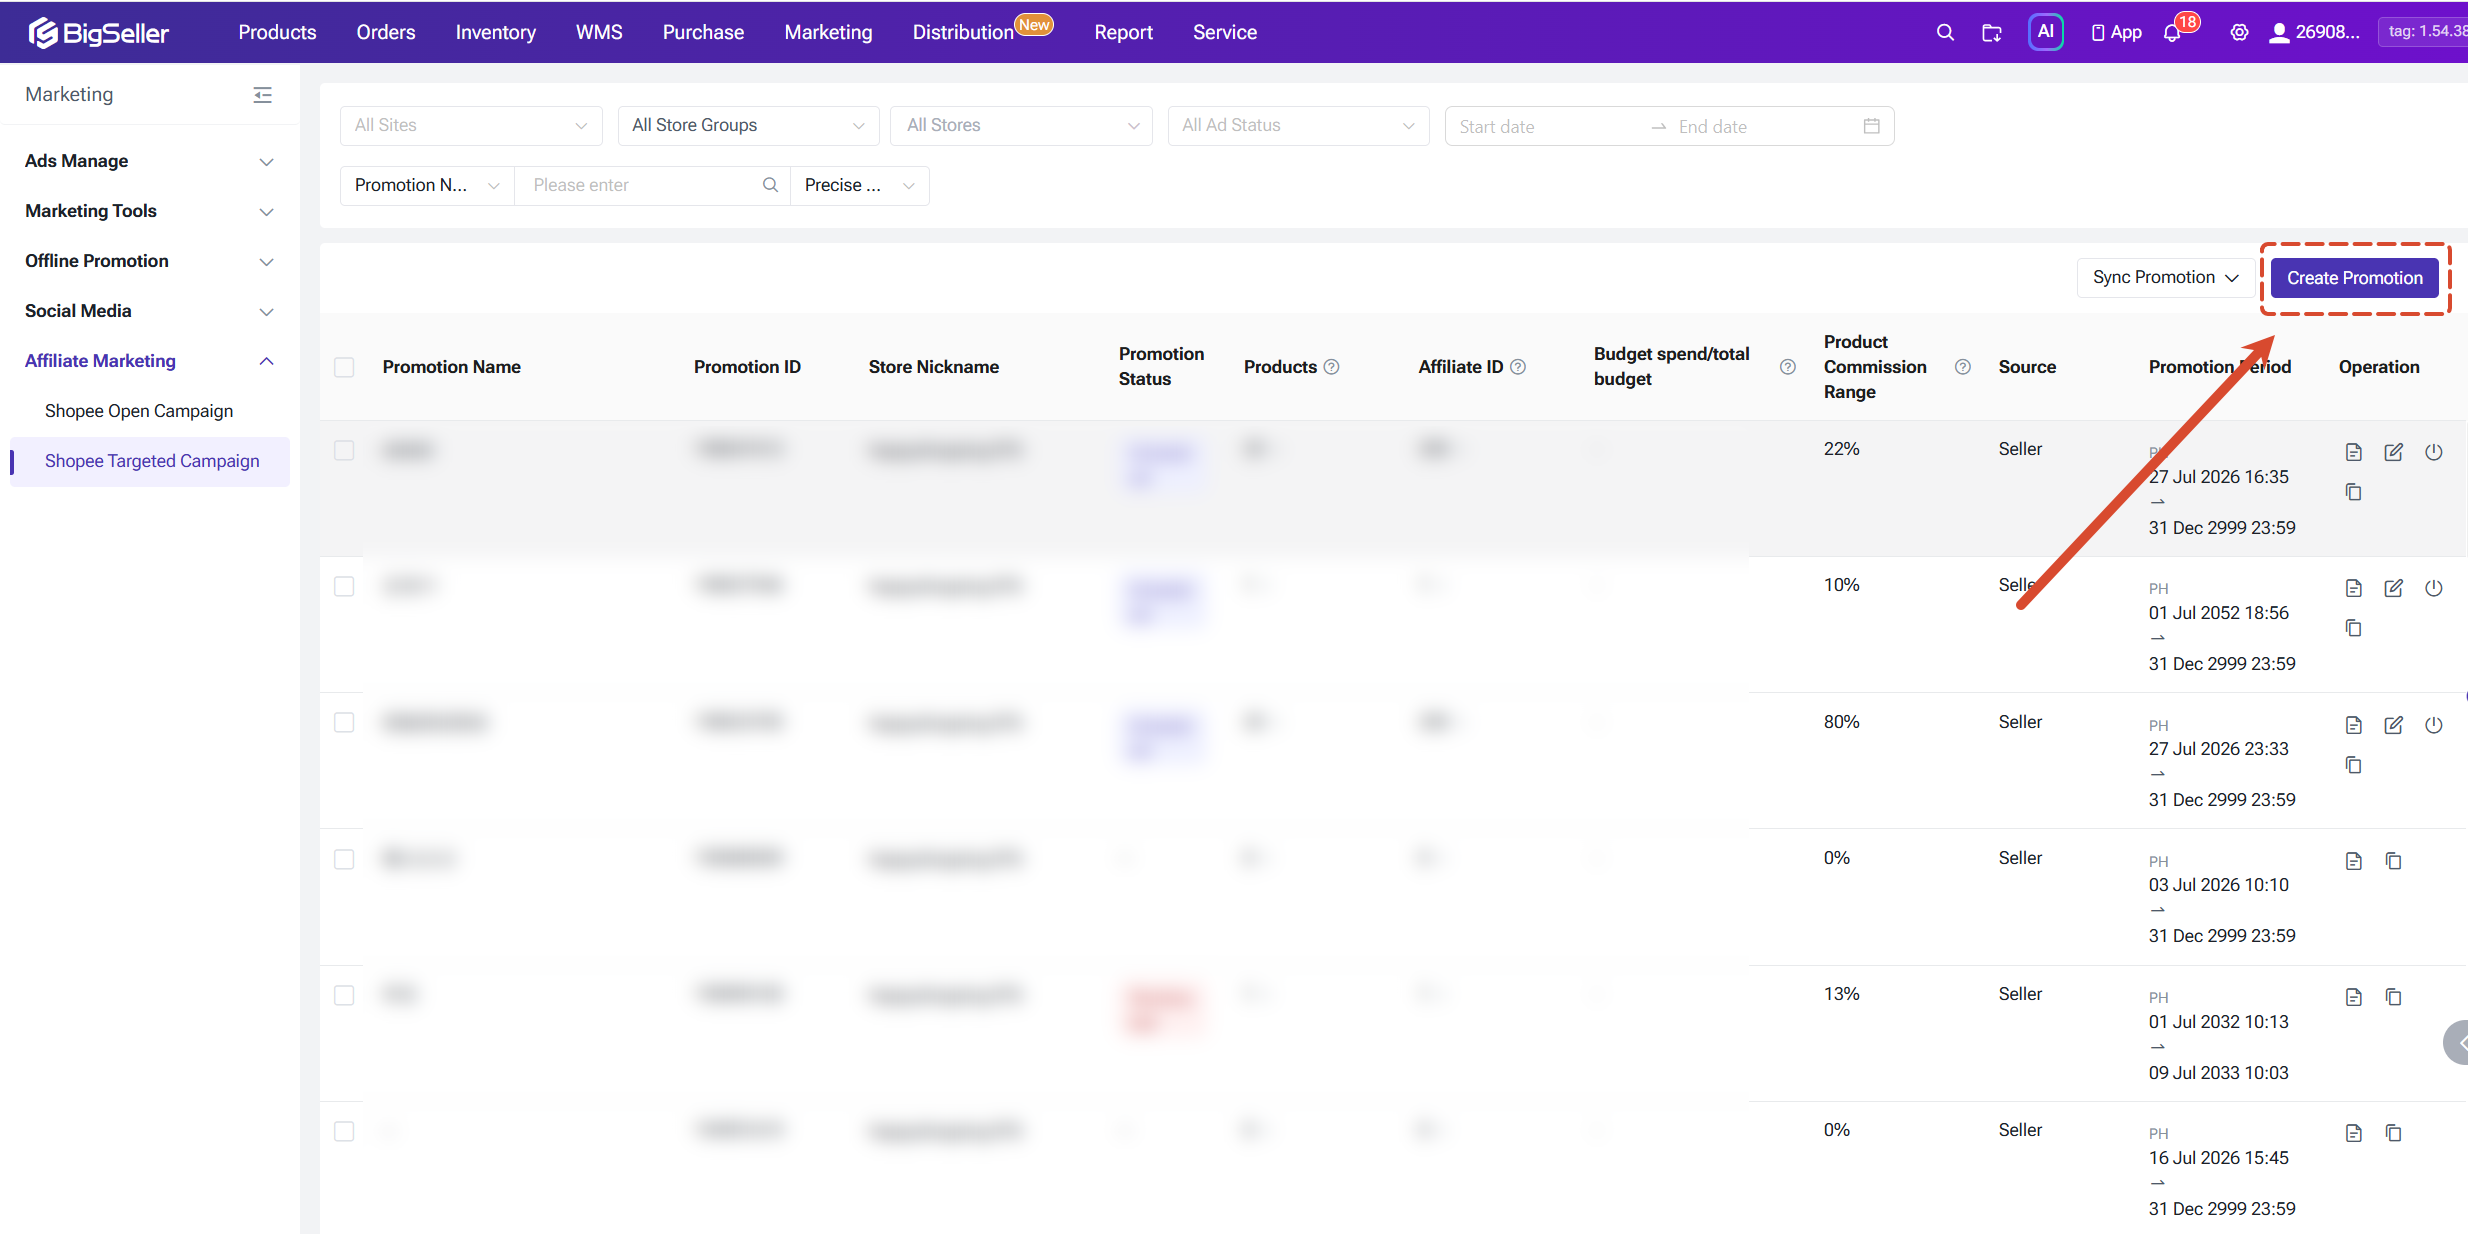End the 22% commission promotion via power icon

coord(2433,452)
